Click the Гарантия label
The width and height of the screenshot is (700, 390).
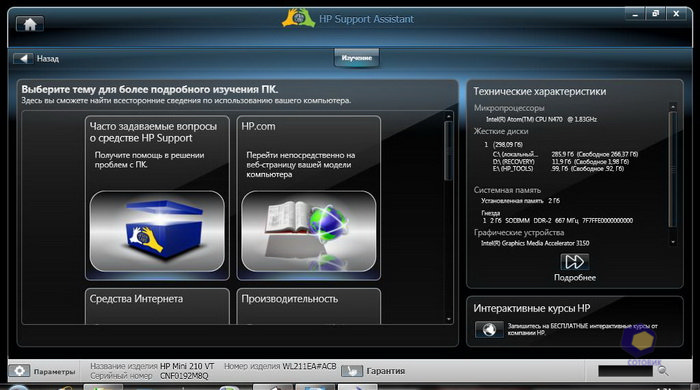click(x=386, y=371)
